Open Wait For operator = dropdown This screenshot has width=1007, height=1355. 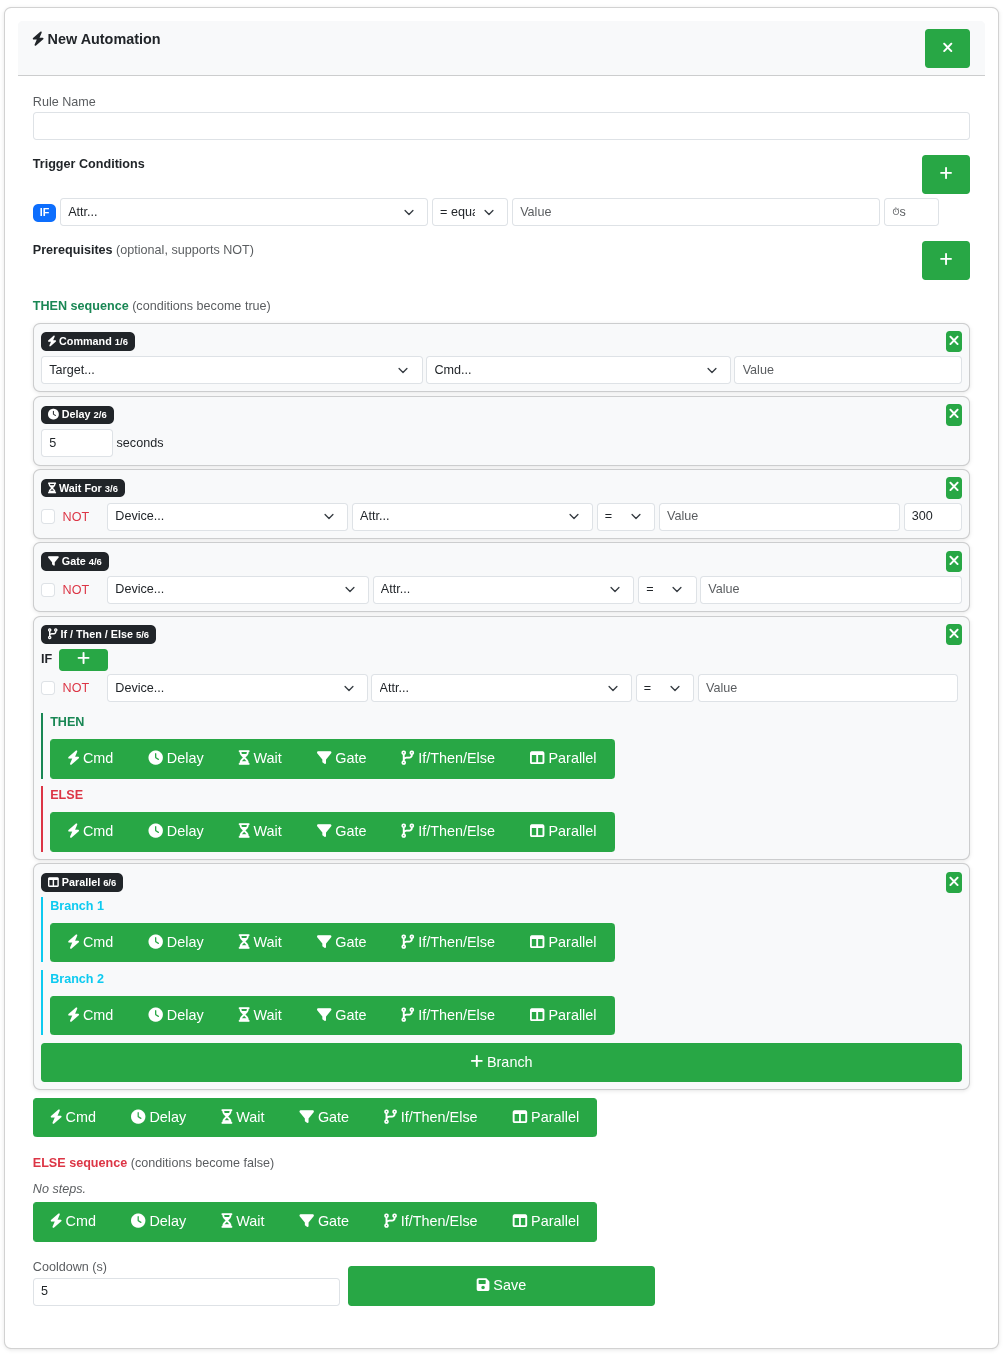tap(626, 516)
